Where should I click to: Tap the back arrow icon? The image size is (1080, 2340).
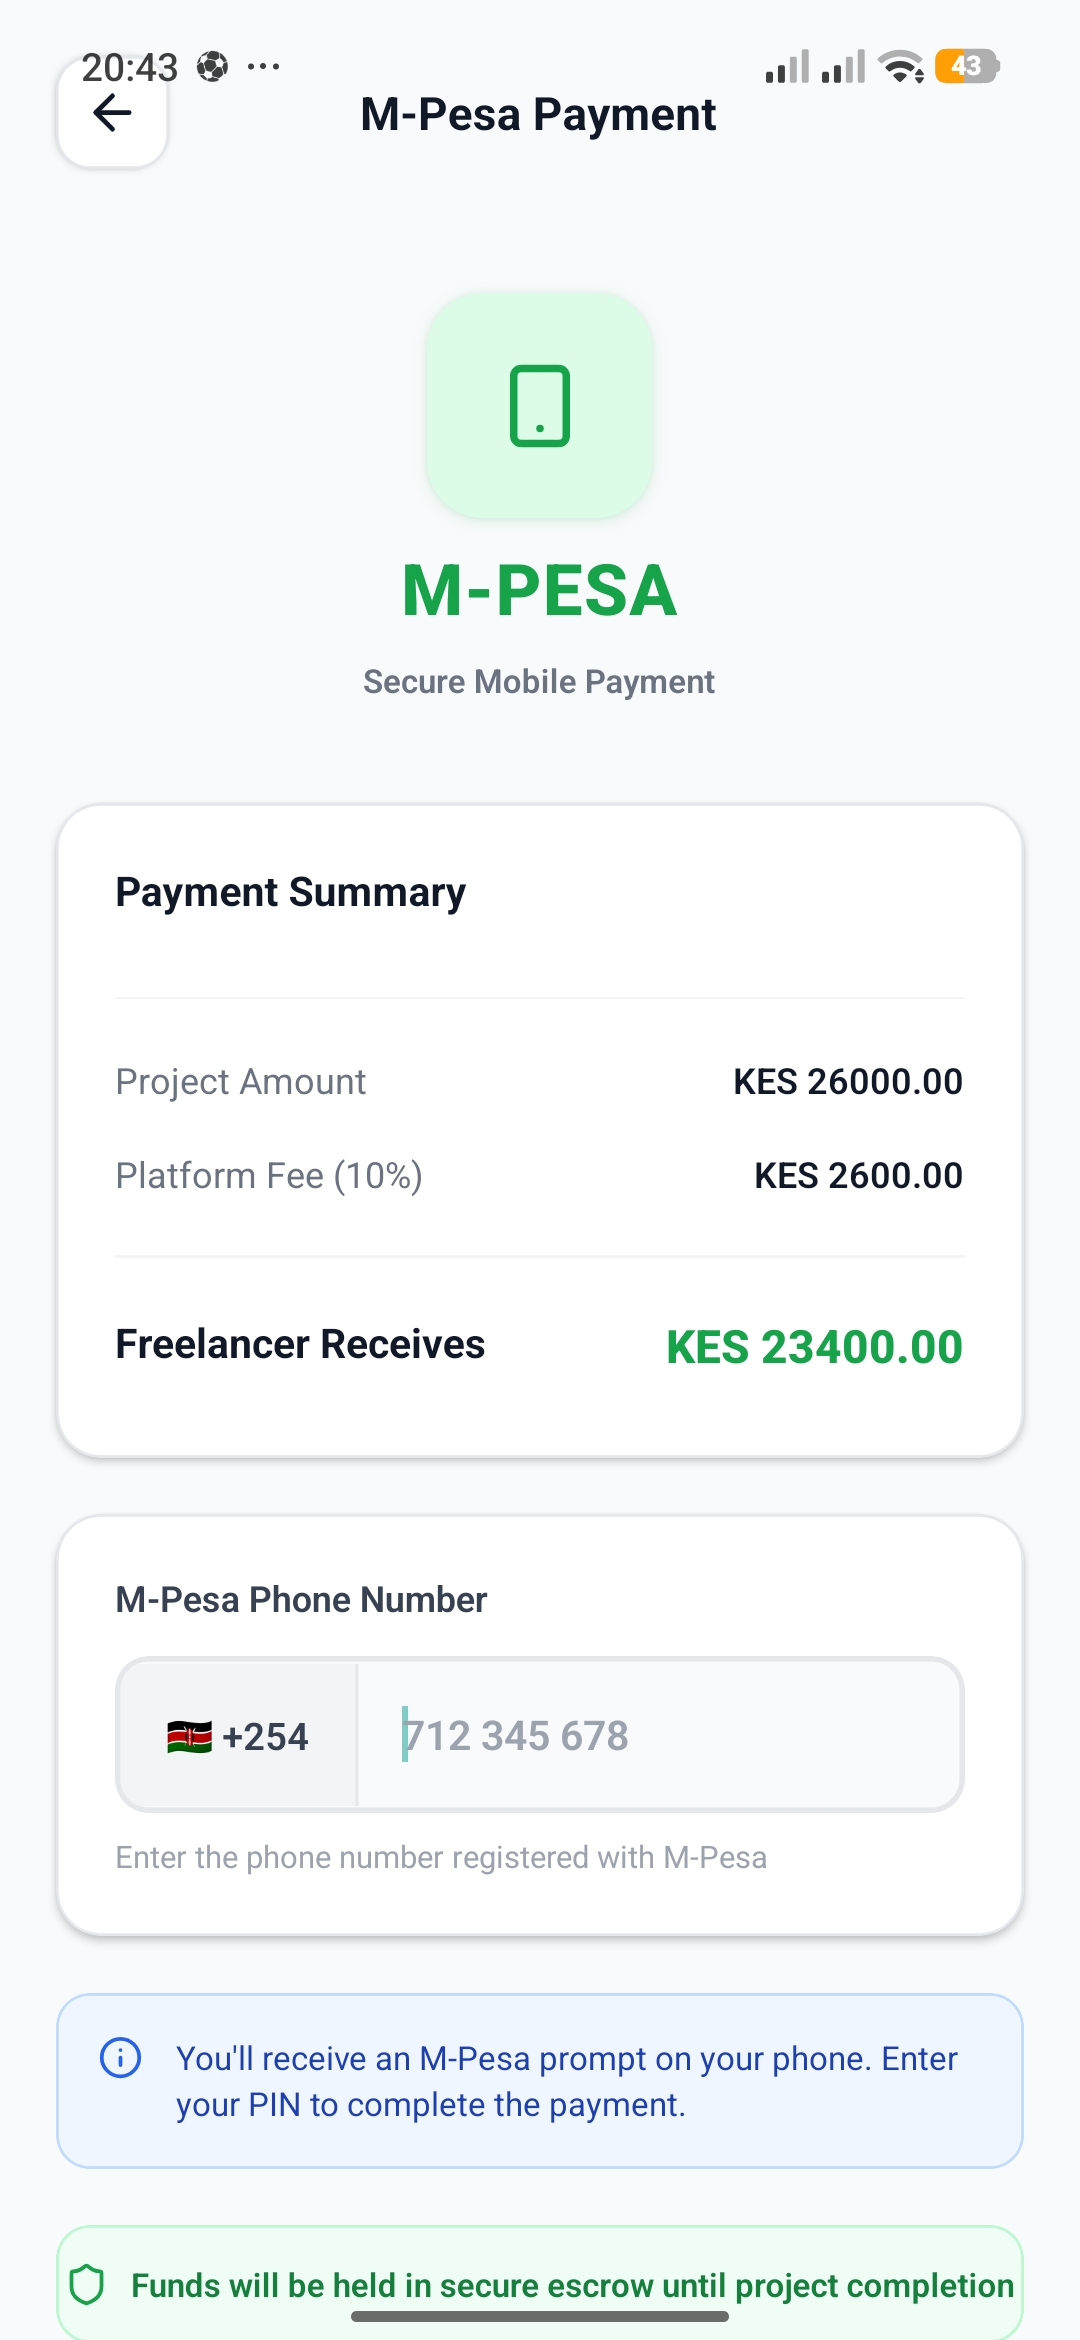[111, 113]
